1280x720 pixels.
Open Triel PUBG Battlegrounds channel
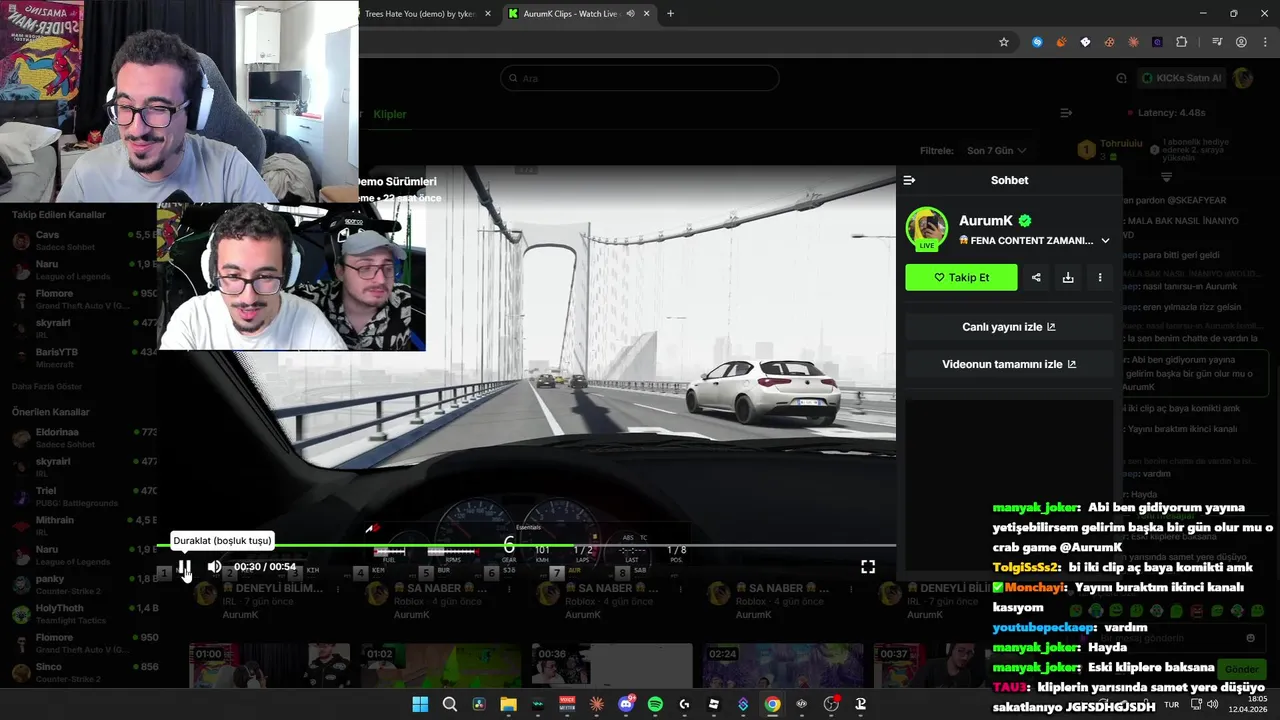point(80,496)
